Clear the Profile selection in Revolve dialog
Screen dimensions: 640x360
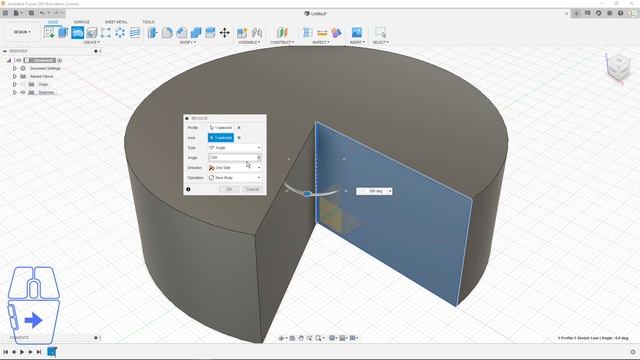239,128
